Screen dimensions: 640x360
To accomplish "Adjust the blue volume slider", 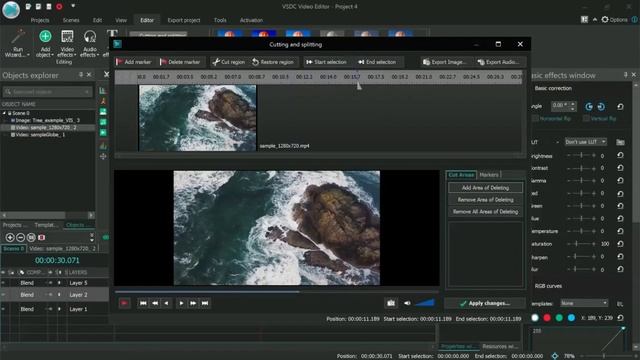I will tap(425, 302).
